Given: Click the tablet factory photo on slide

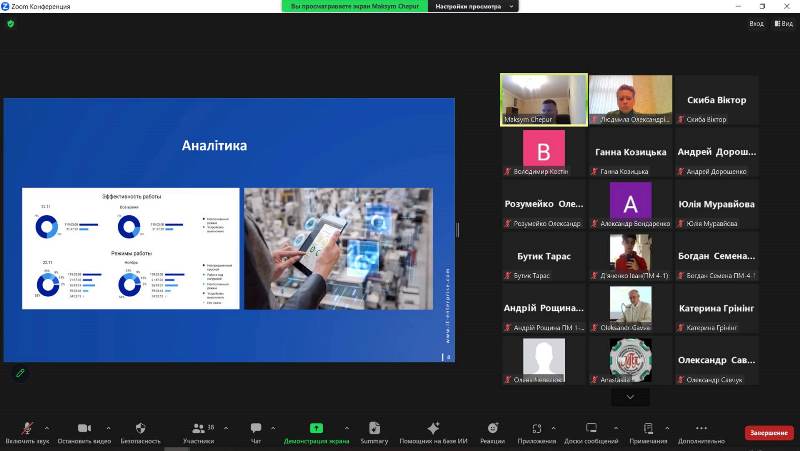Looking at the screenshot, I should 338,248.
